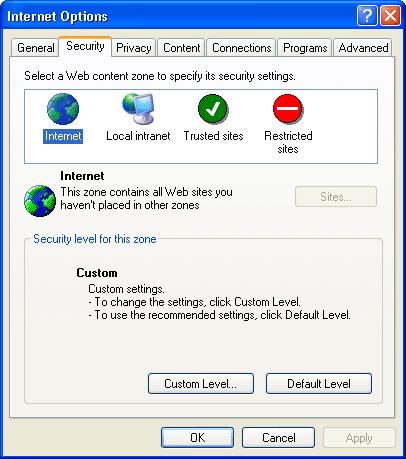Click the question mark help button
This screenshot has width=406, height=459.
coord(367,15)
